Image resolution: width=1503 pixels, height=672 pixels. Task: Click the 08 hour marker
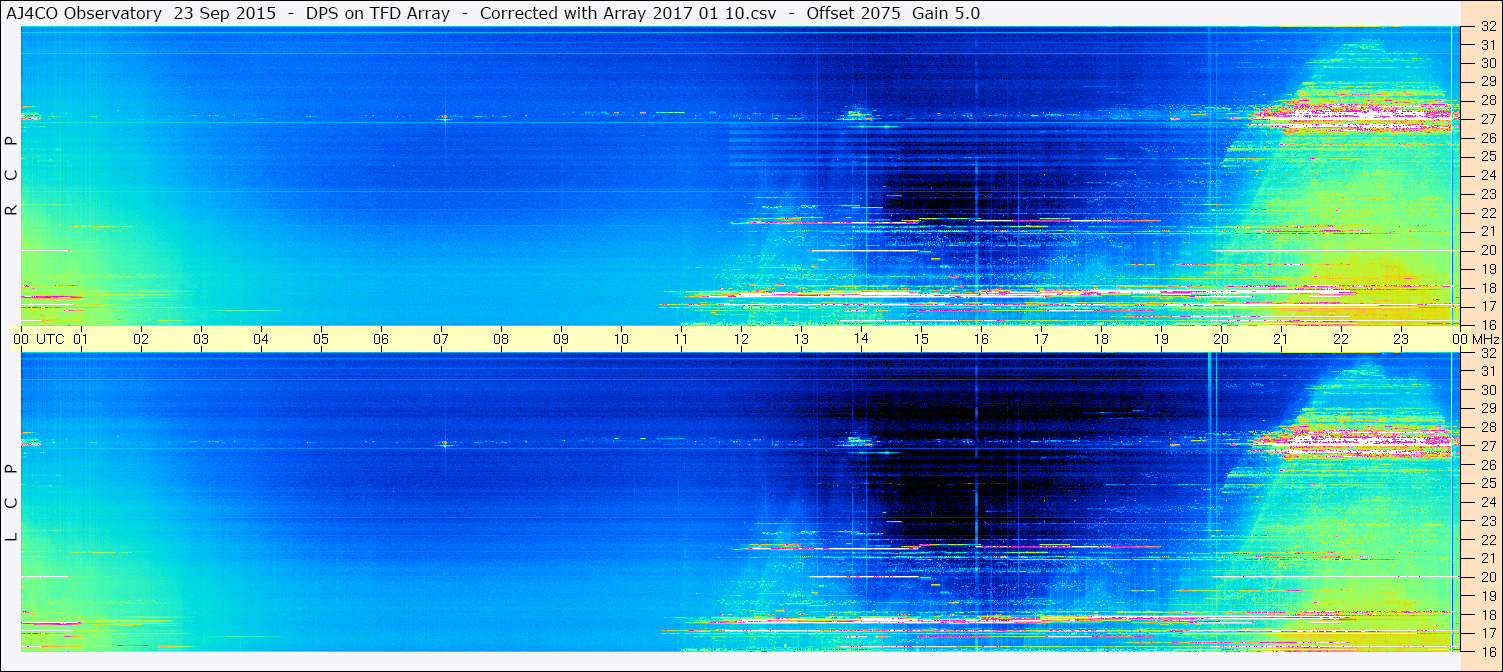501,339
